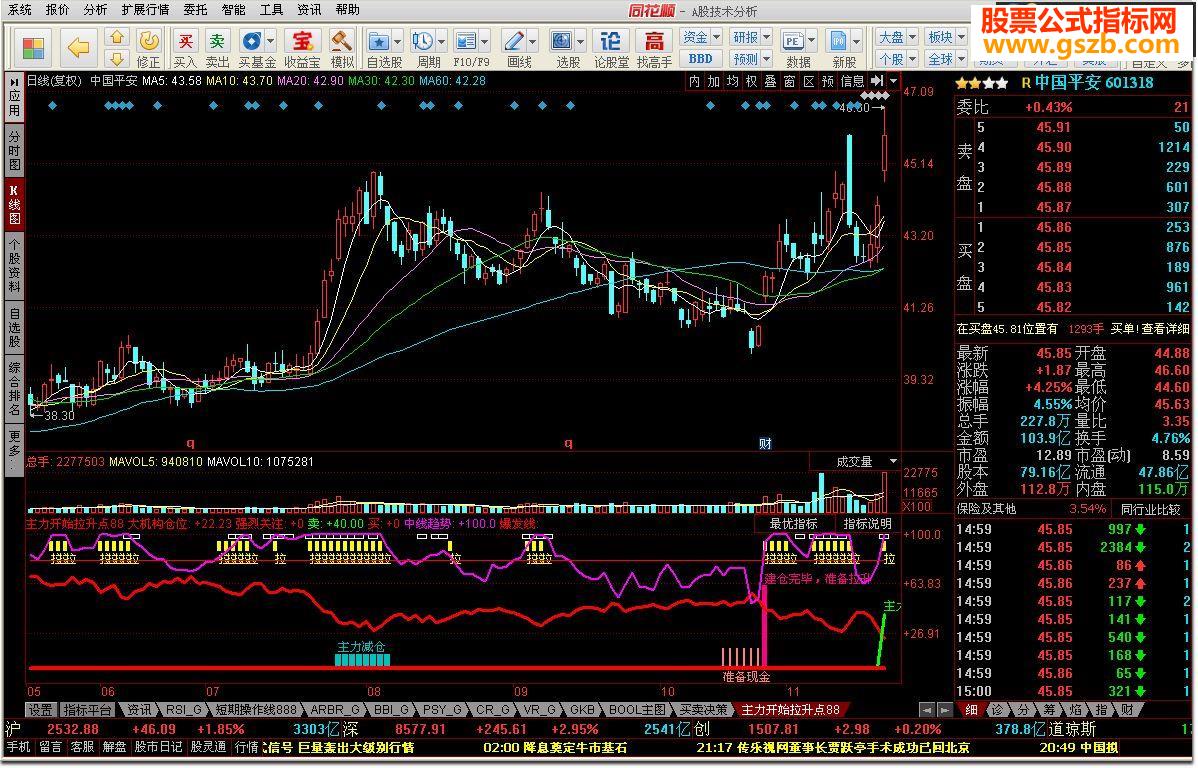Toggle the 区 range option
The height and width of the screenshot is (768, 1198).
[808, 81]
